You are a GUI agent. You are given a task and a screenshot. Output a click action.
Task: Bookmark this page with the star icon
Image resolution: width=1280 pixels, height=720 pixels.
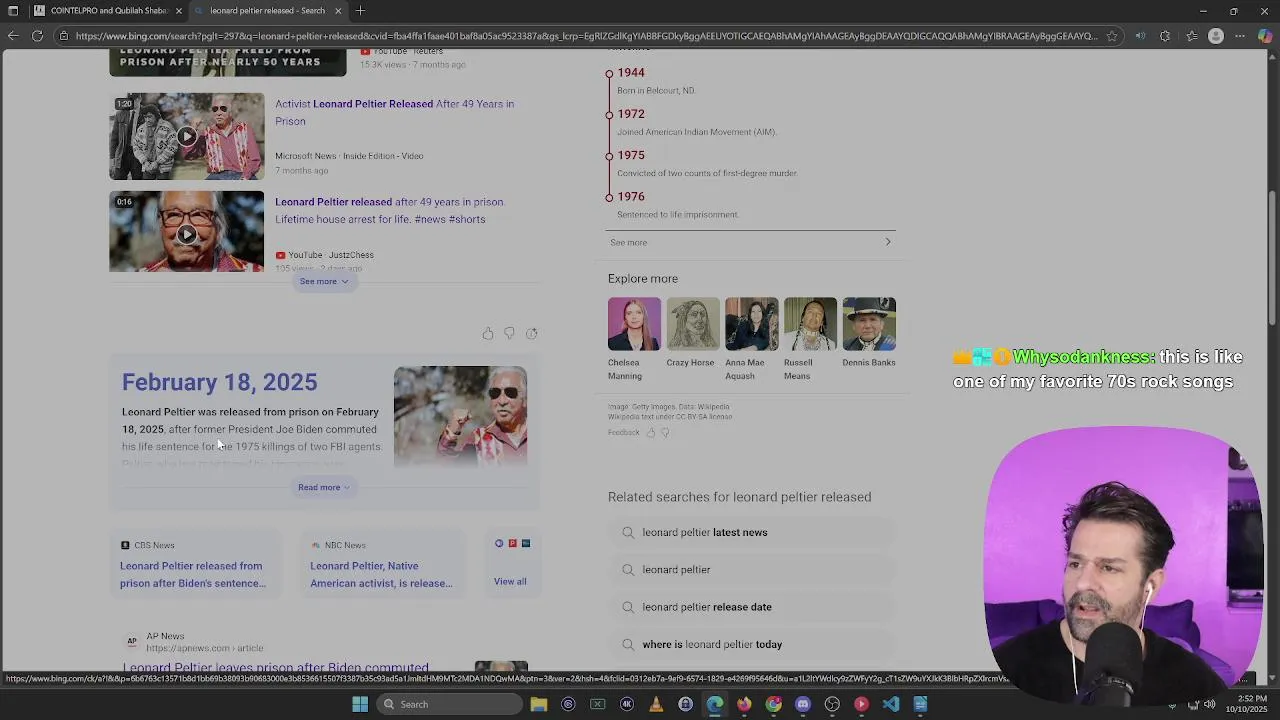coord(1111,36)
